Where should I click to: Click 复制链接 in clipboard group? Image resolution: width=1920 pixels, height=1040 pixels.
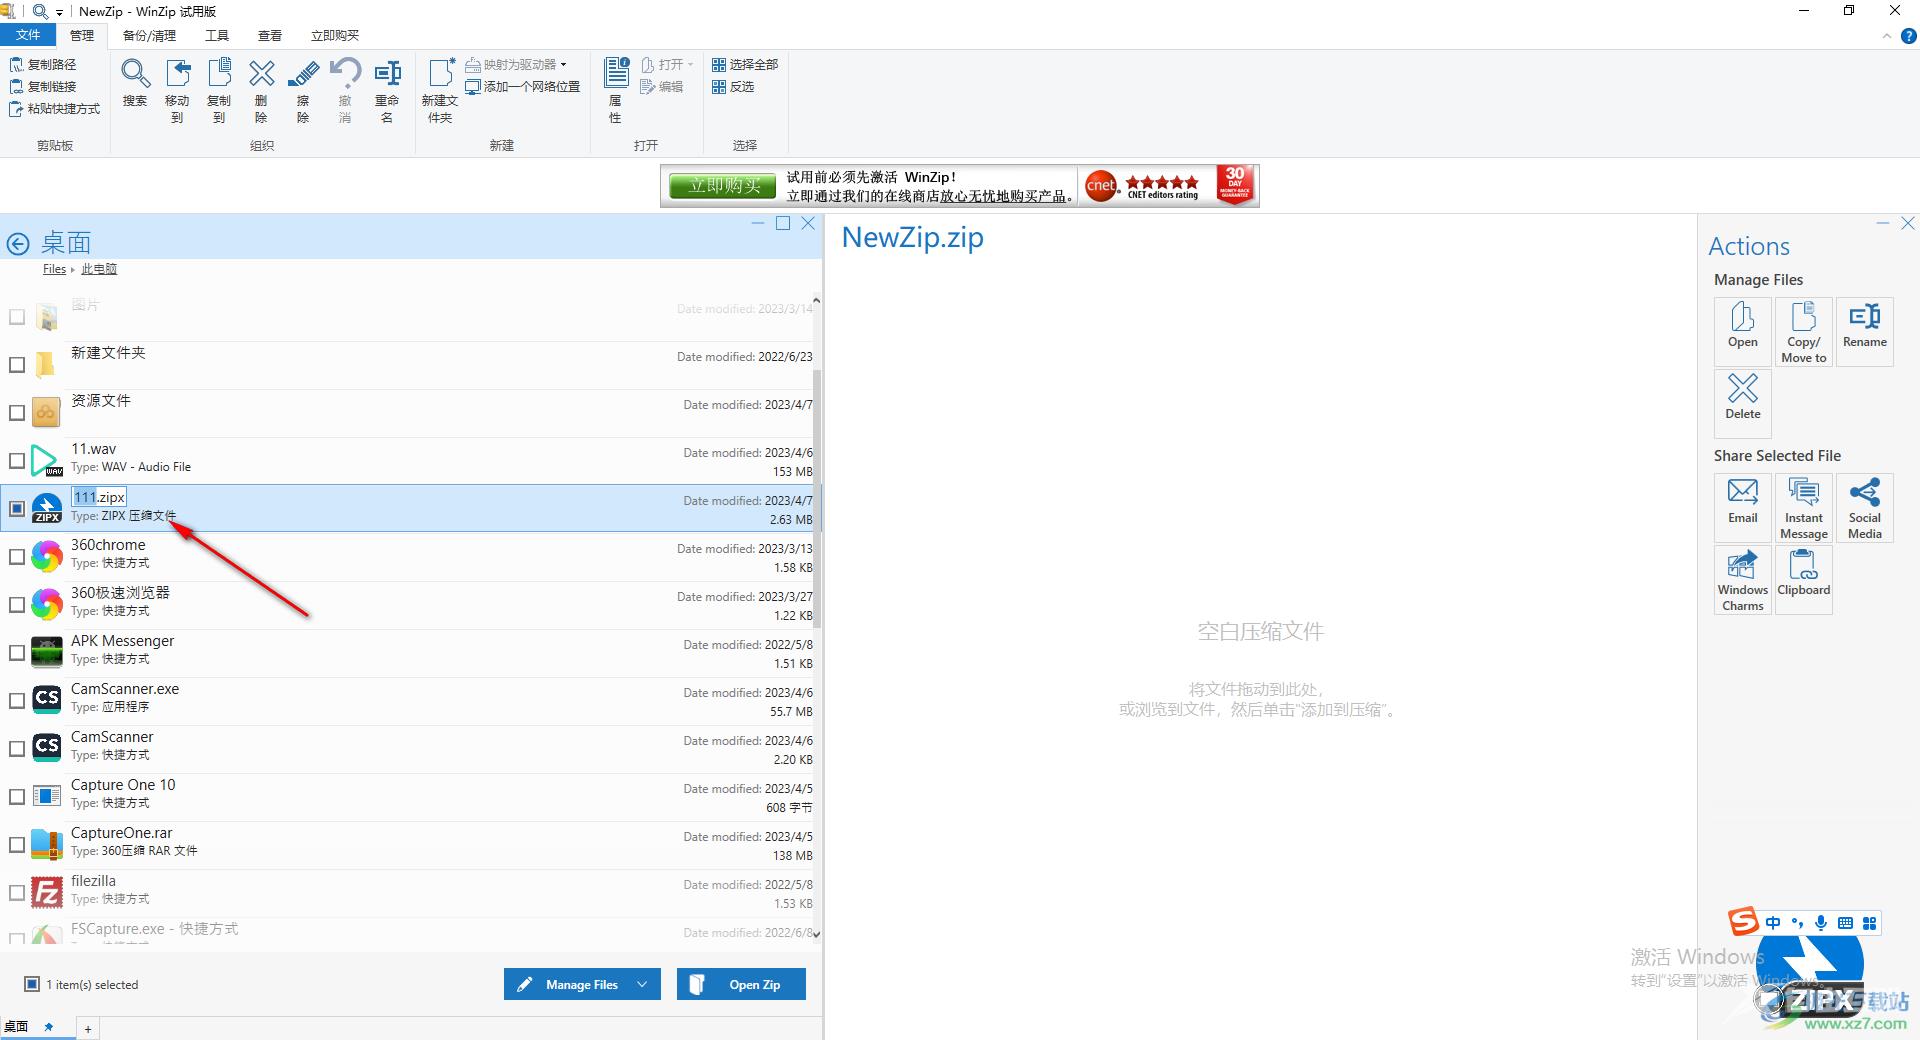(x=43, y=86)
